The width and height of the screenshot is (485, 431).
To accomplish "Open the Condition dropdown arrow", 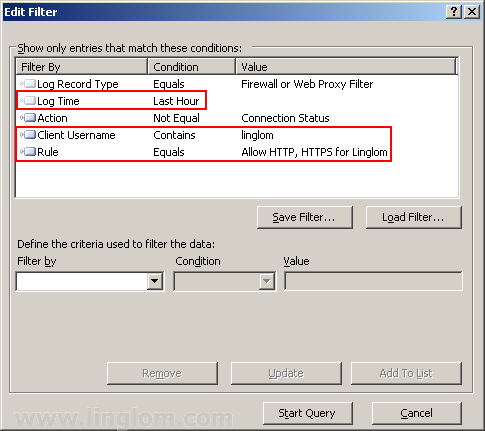I will 266,281.
